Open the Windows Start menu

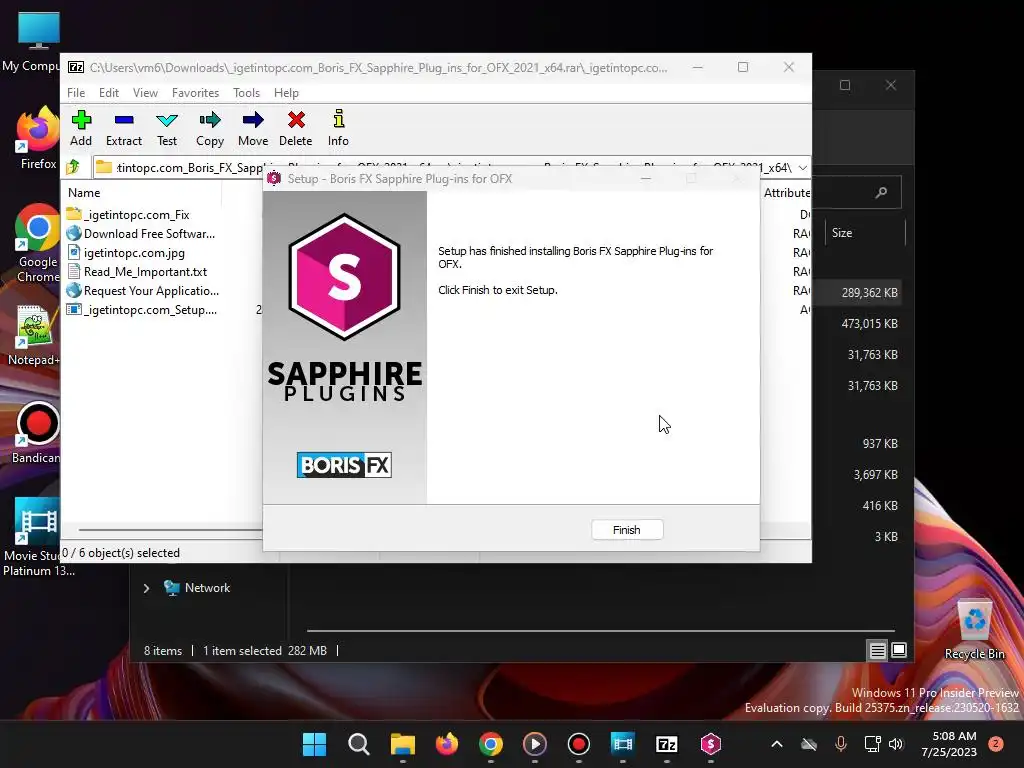click(314, 744)
